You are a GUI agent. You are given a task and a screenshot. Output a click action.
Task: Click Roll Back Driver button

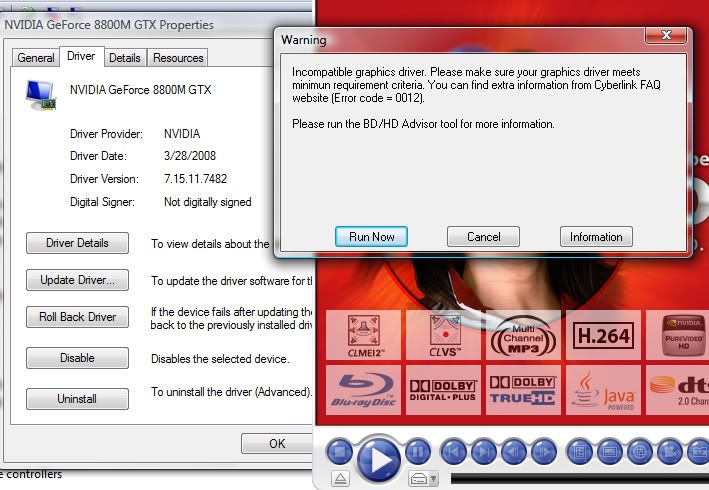tap(77, 317)
